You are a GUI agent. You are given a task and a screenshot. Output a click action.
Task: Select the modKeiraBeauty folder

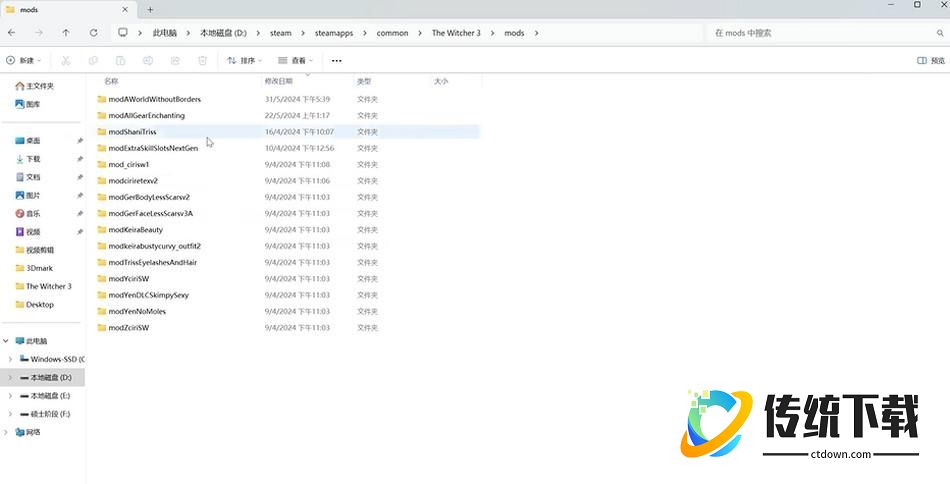(x=135, y=230)
